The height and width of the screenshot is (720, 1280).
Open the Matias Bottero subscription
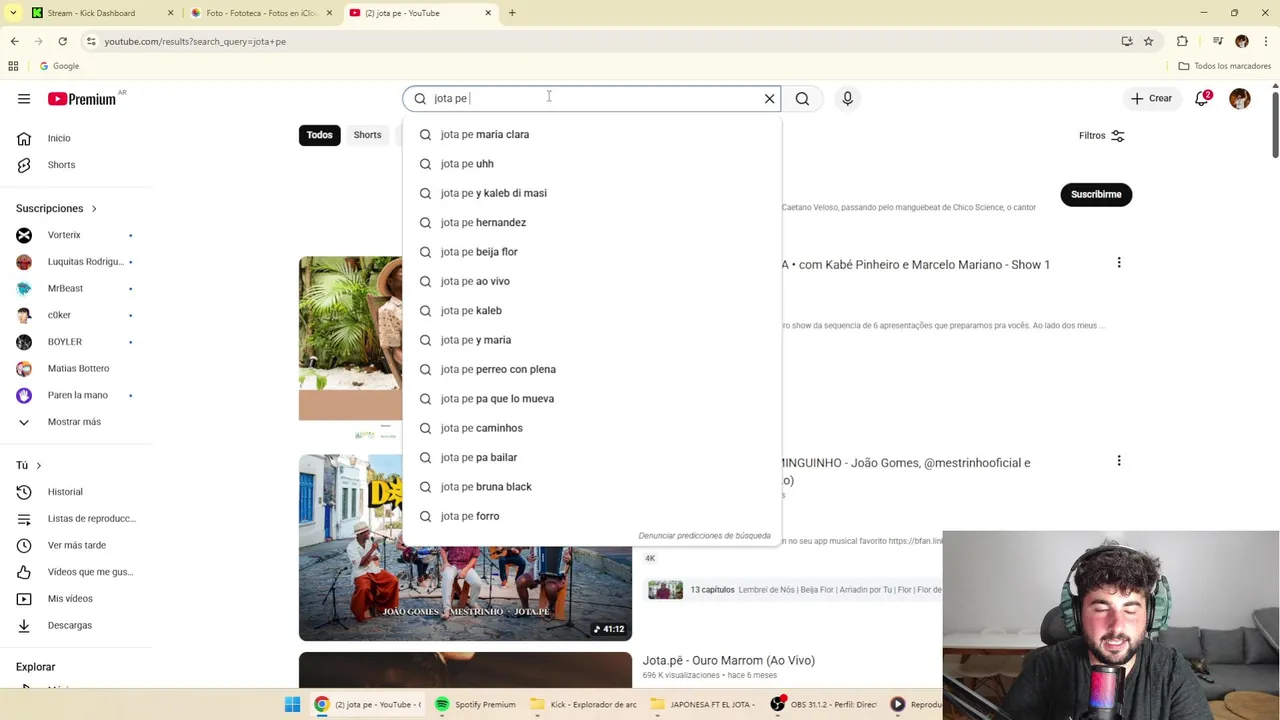pyautogui.click(x=76, y=368)
